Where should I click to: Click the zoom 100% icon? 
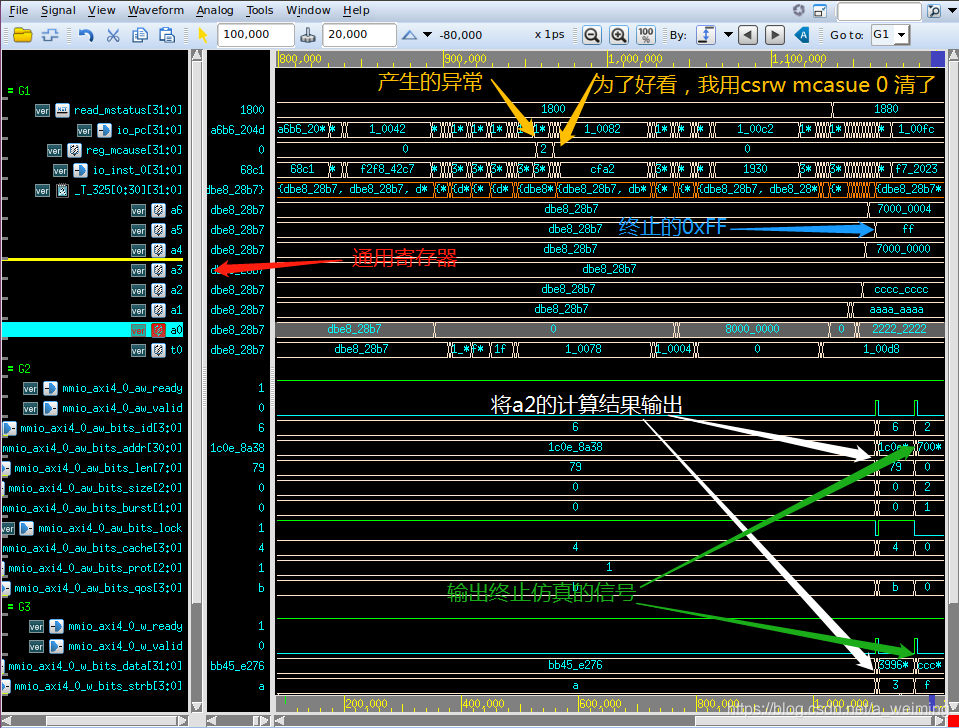pyautogui.click(x=645, y=35)
